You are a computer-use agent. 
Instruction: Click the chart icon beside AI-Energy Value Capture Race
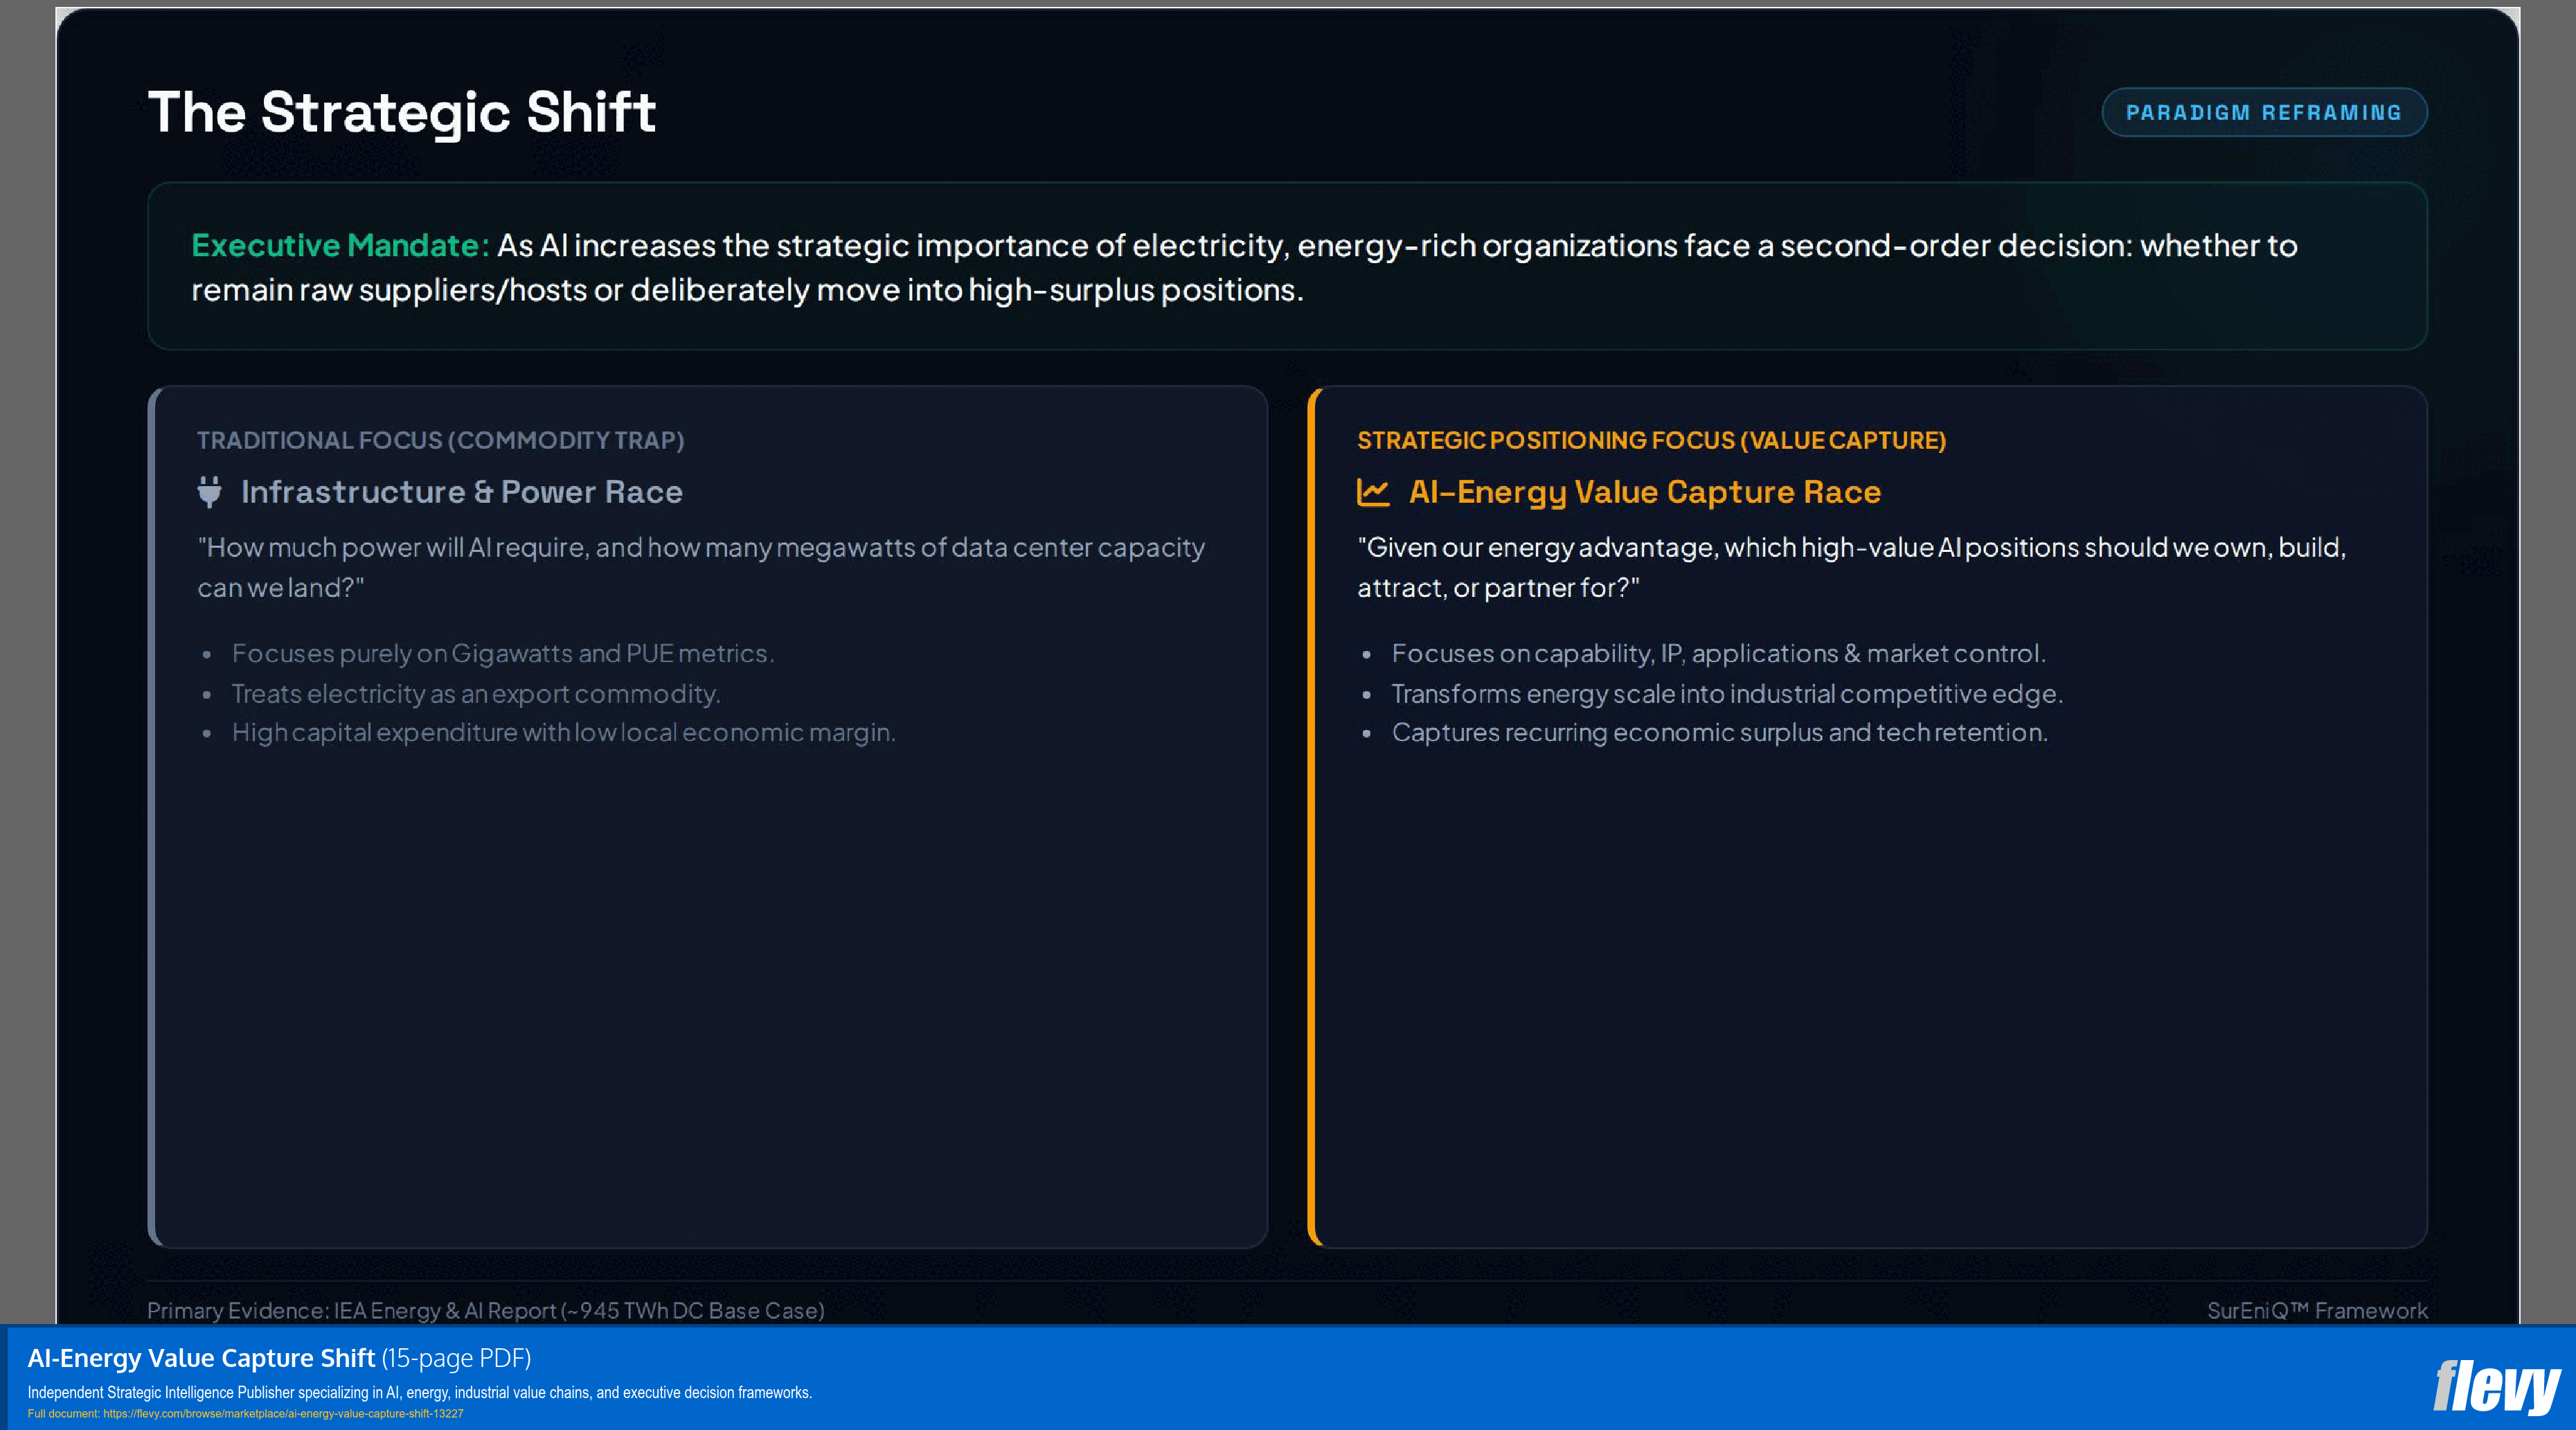[1373, 492]
